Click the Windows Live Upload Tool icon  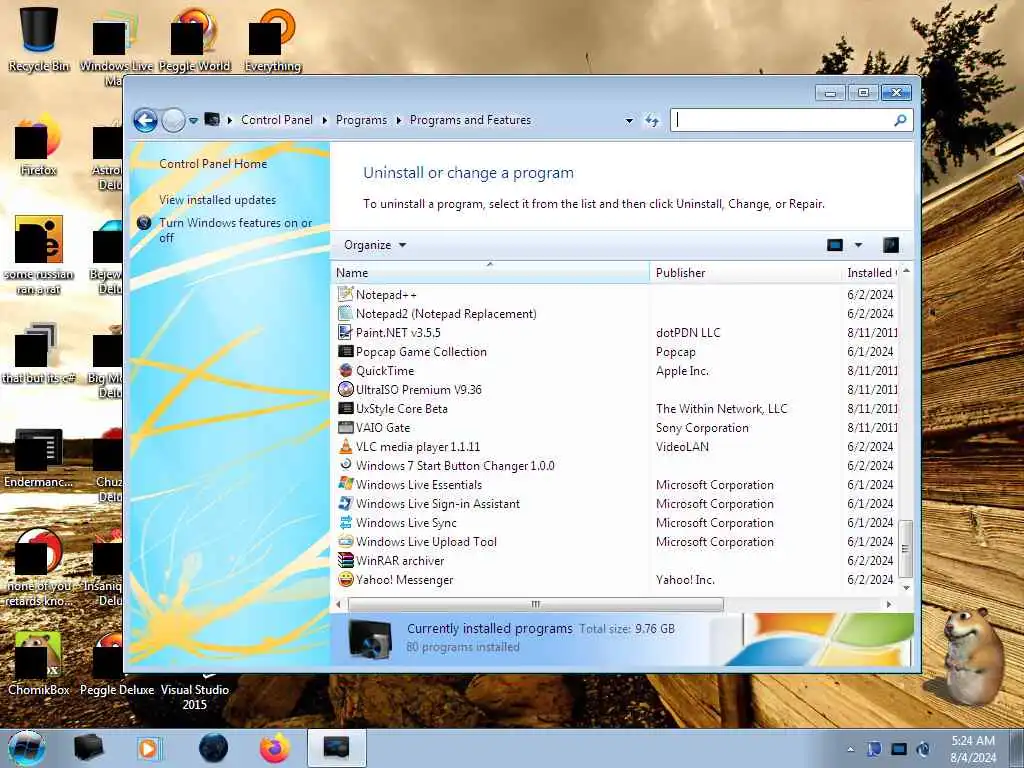tap(345, 541)
